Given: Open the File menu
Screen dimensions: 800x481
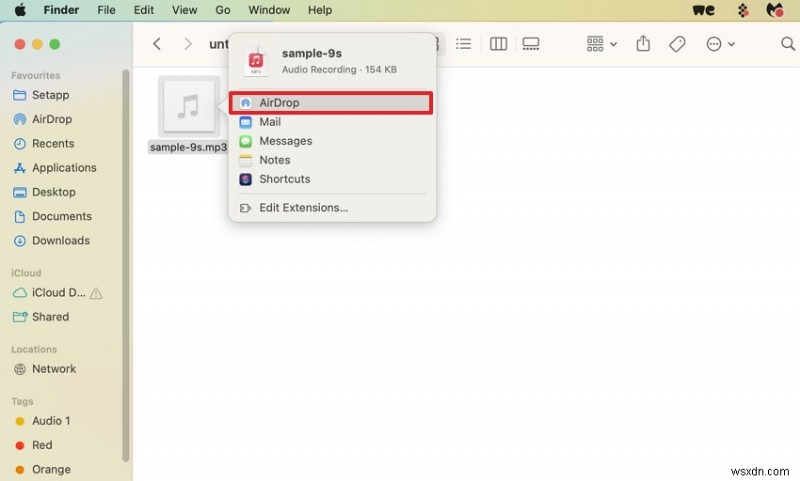Looking at the screenshot, I should pos(106,10).
